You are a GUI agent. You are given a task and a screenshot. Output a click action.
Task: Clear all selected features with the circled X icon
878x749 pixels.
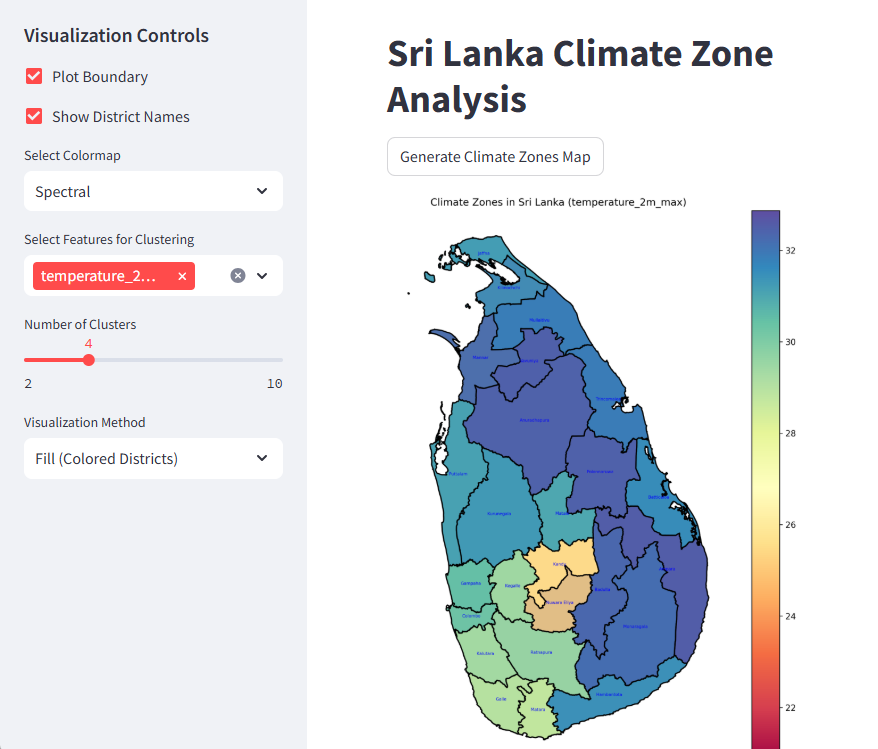[x=236, y=276]
